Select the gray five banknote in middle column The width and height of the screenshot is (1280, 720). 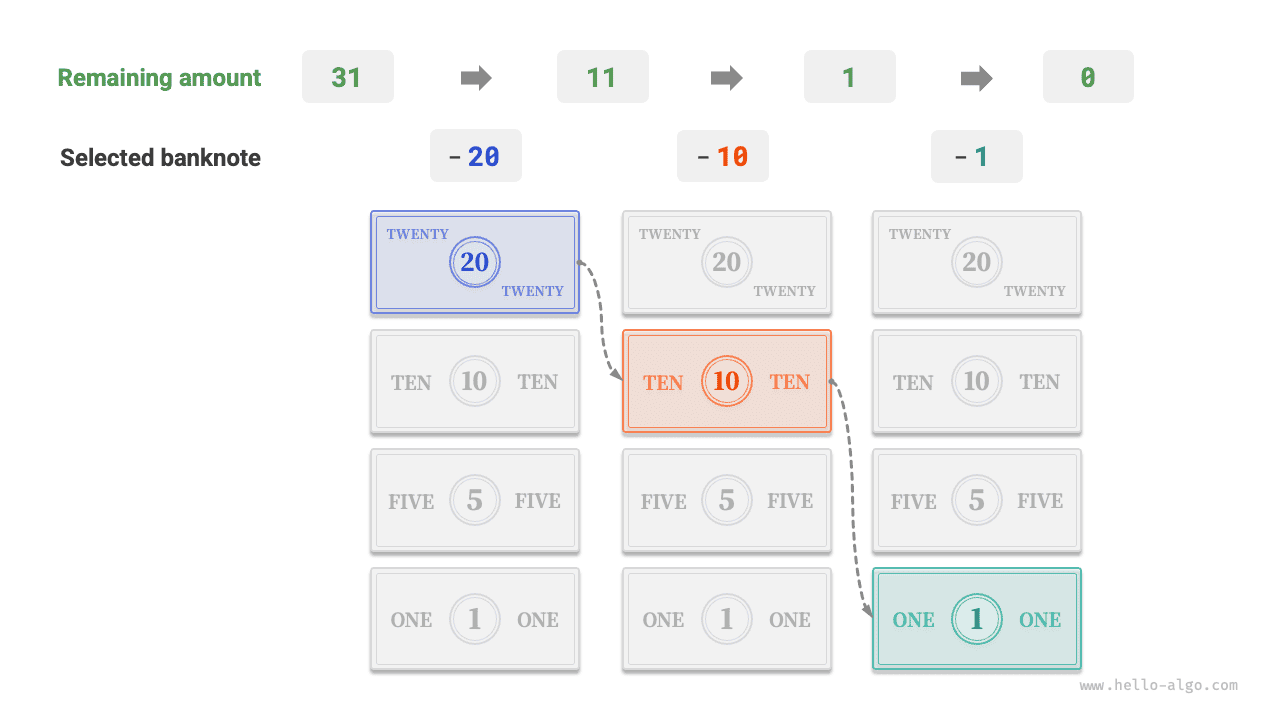point(727,500)
